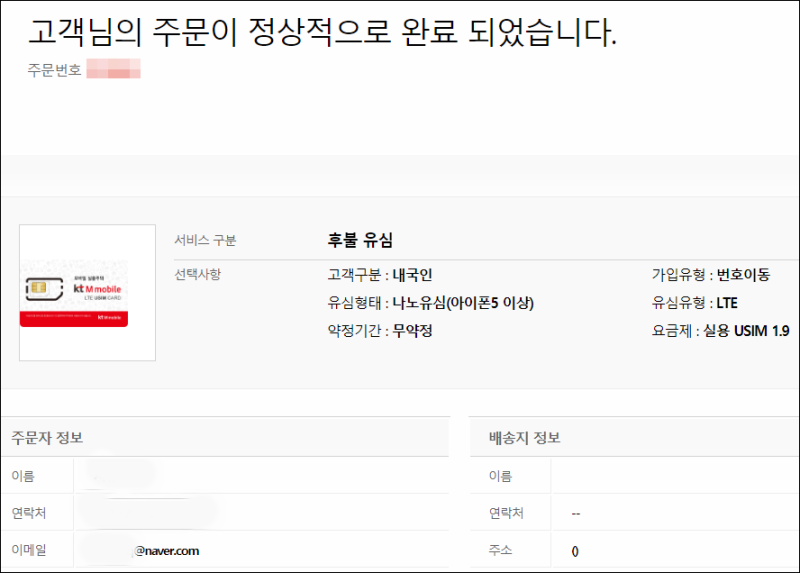Click the 연락처 label under 주문자 정보
The width and height of the screenshot is (800, 573).
coord(29,513)
